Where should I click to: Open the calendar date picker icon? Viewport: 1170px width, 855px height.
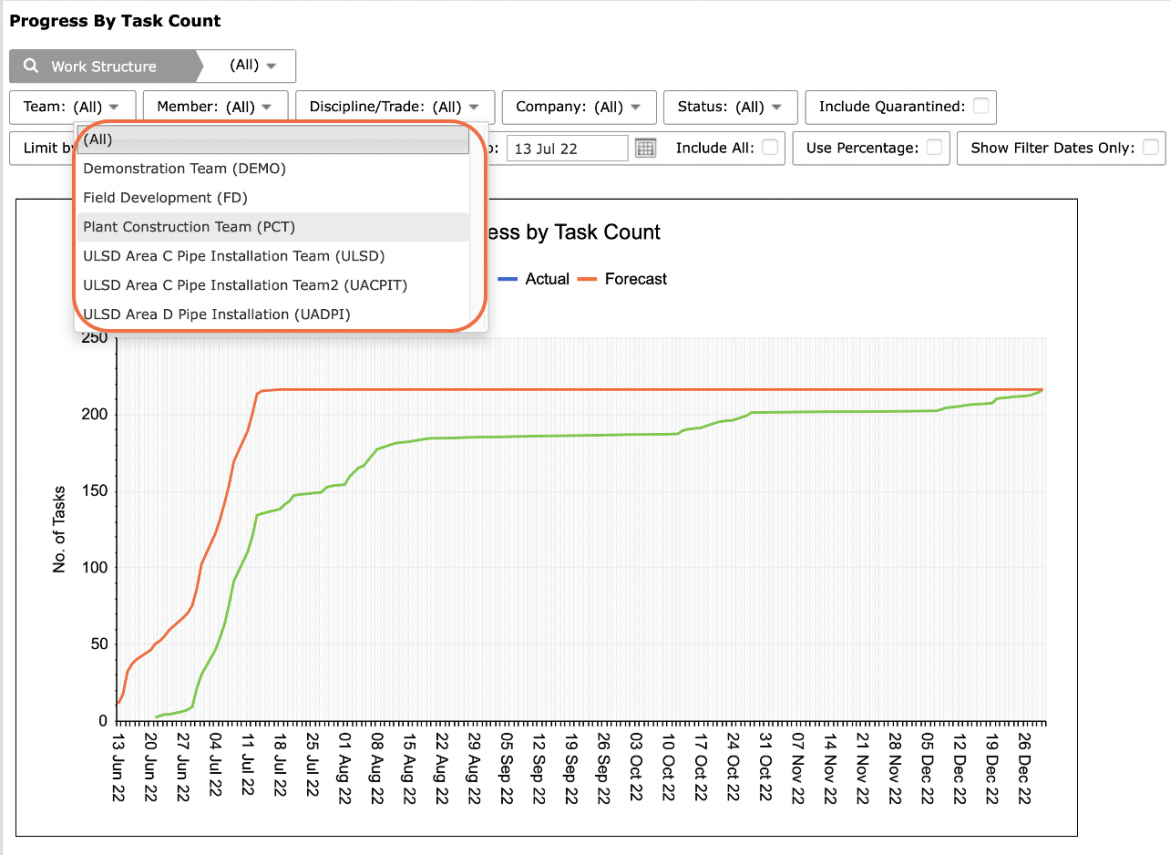645,148
